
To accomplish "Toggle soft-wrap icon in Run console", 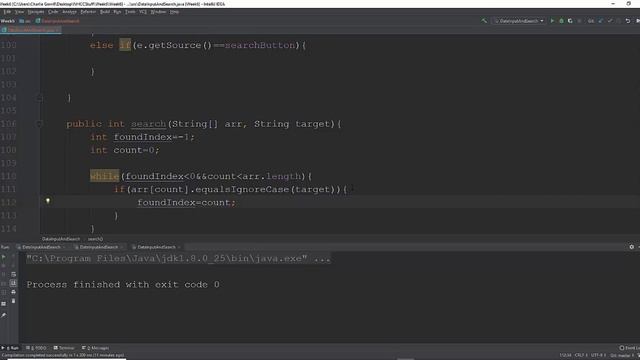I will pos(13,274).
